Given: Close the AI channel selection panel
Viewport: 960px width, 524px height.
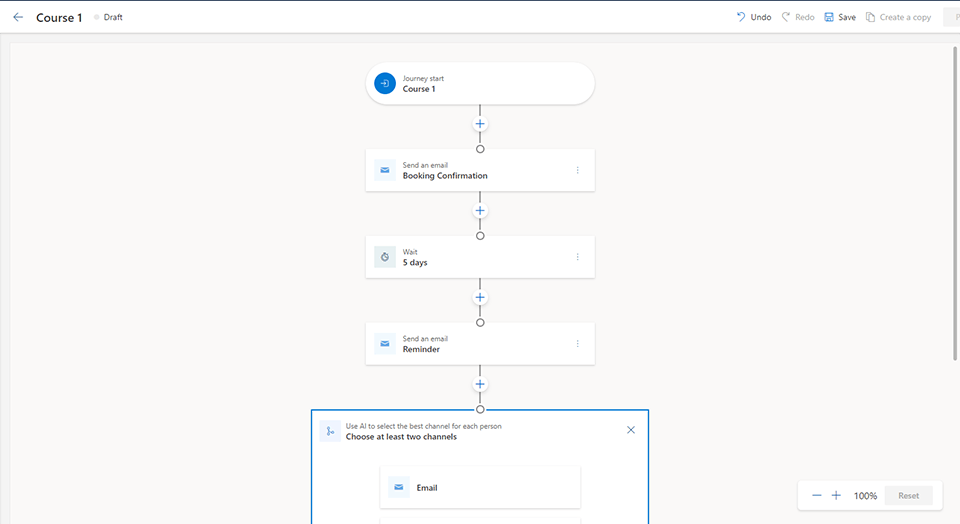Looking at the screenshot, I should (630, 430).
